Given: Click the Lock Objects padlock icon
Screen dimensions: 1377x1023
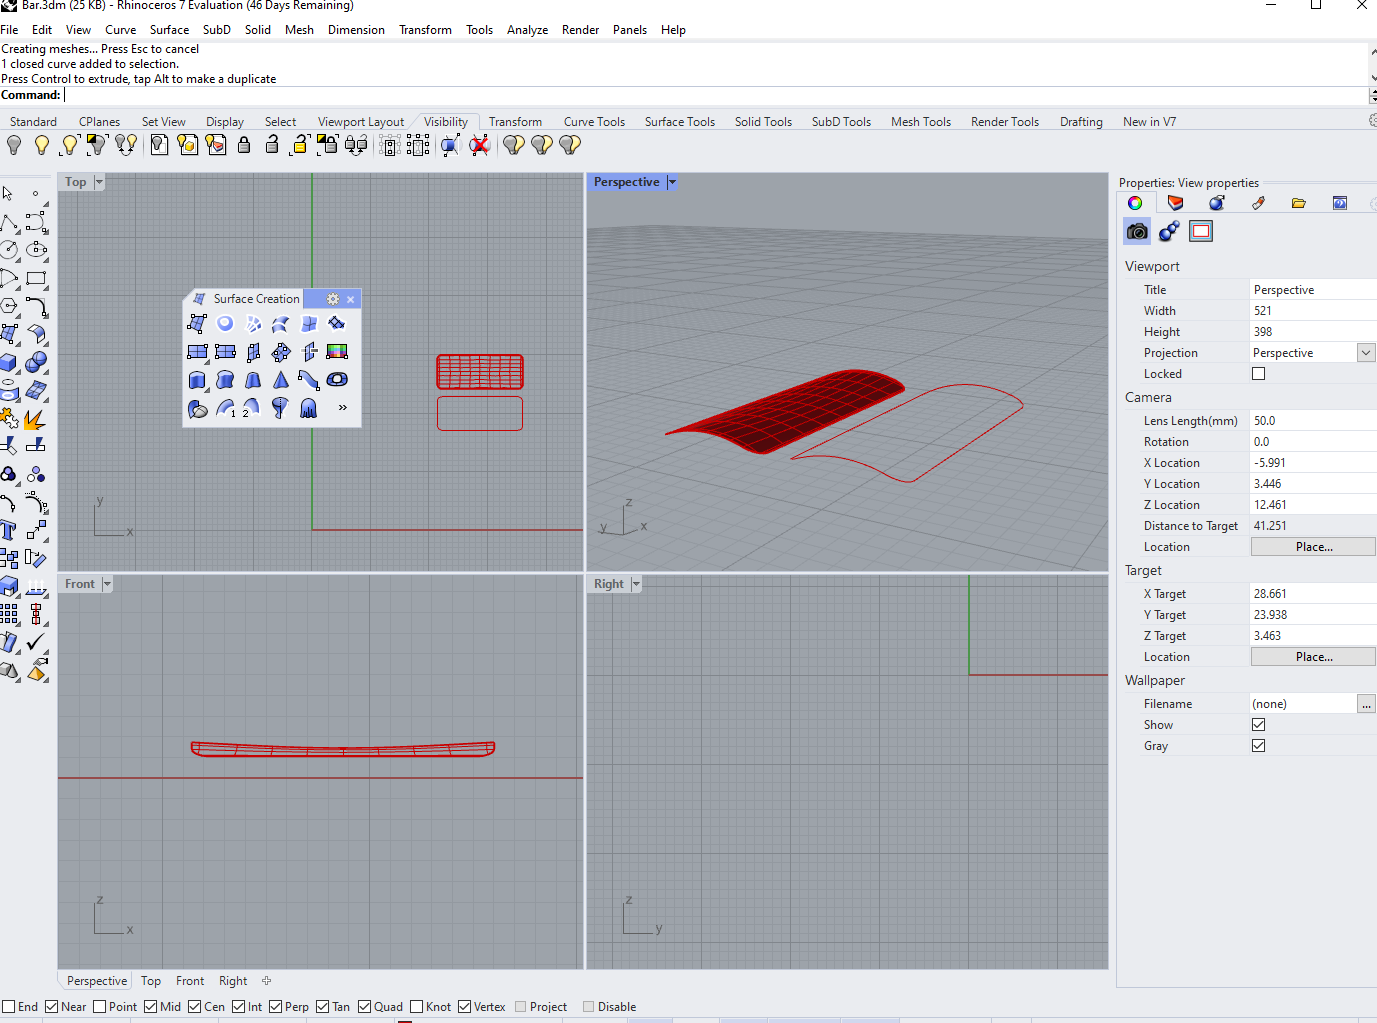Looking at the screenshot, I should (244, 145).
